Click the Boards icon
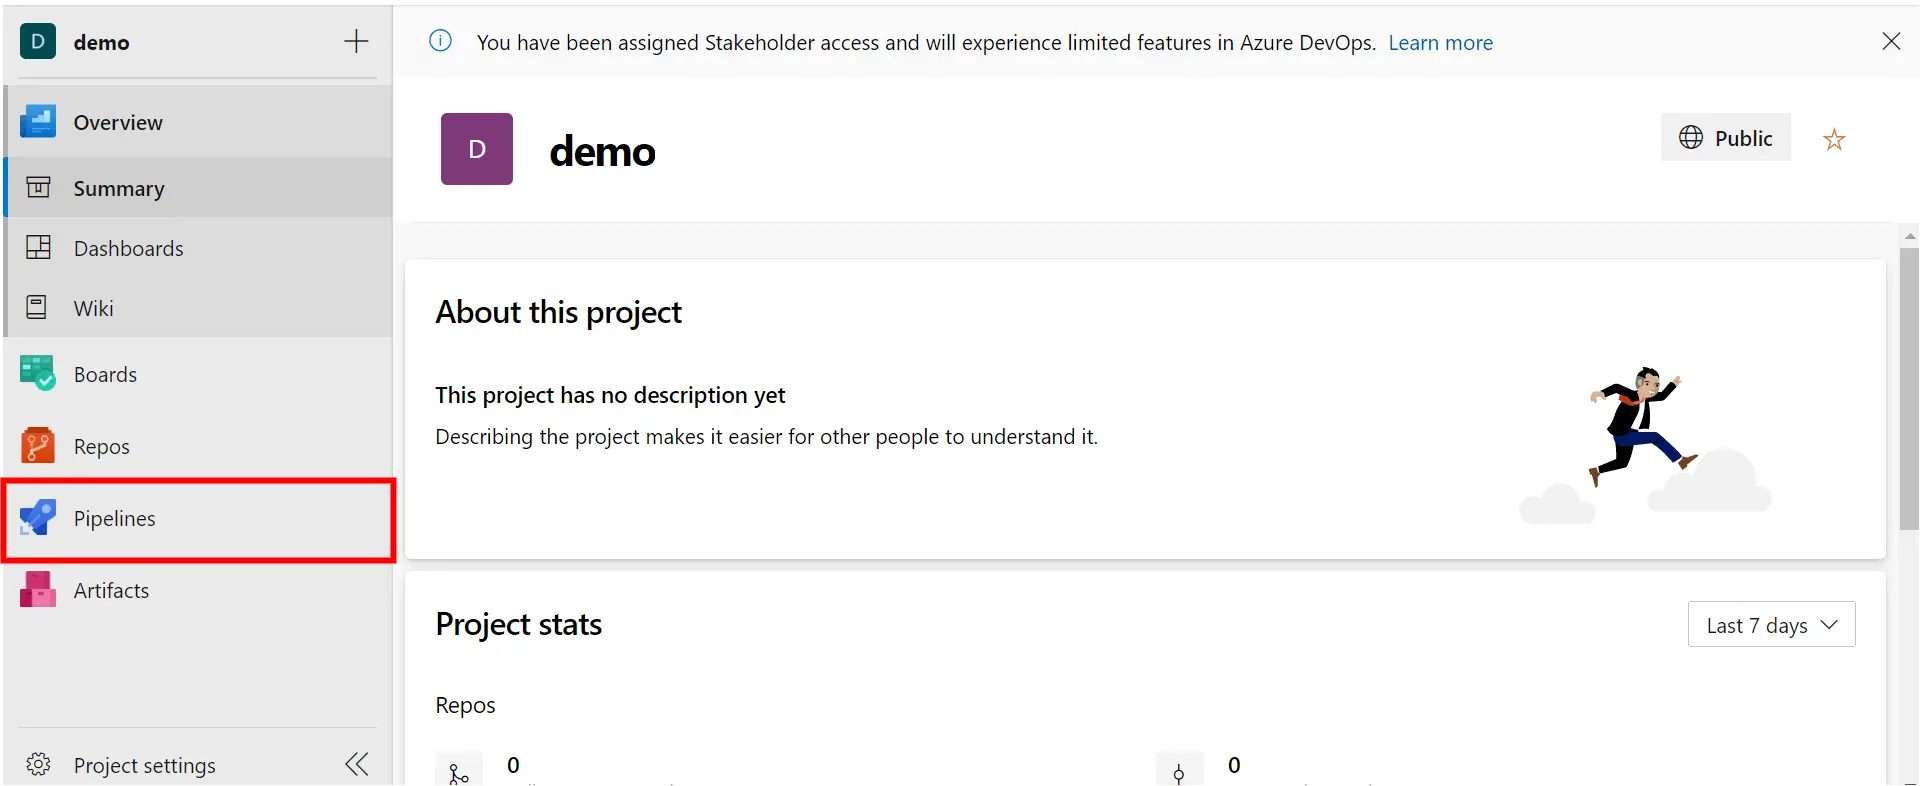The image size is (1920, 786). pos(38,373)
